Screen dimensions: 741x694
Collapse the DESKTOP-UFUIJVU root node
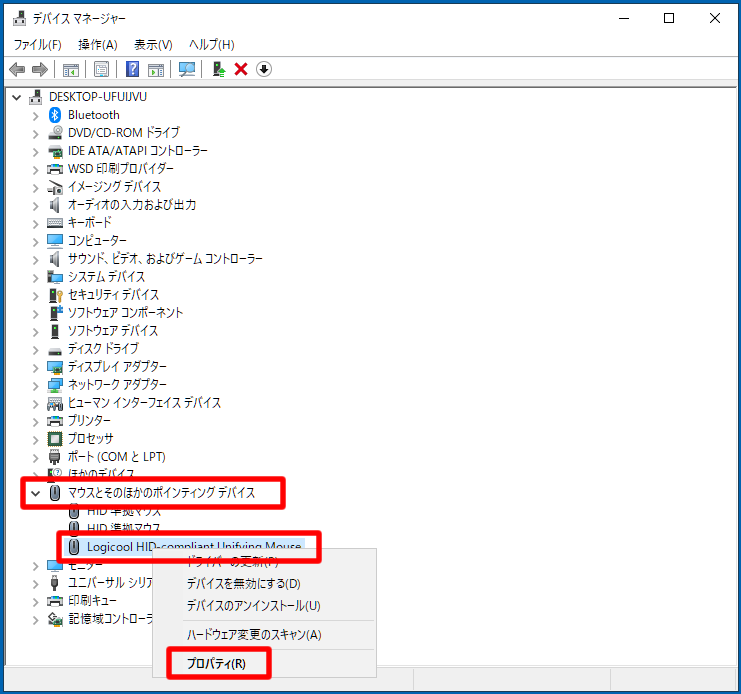coord(18,97)
